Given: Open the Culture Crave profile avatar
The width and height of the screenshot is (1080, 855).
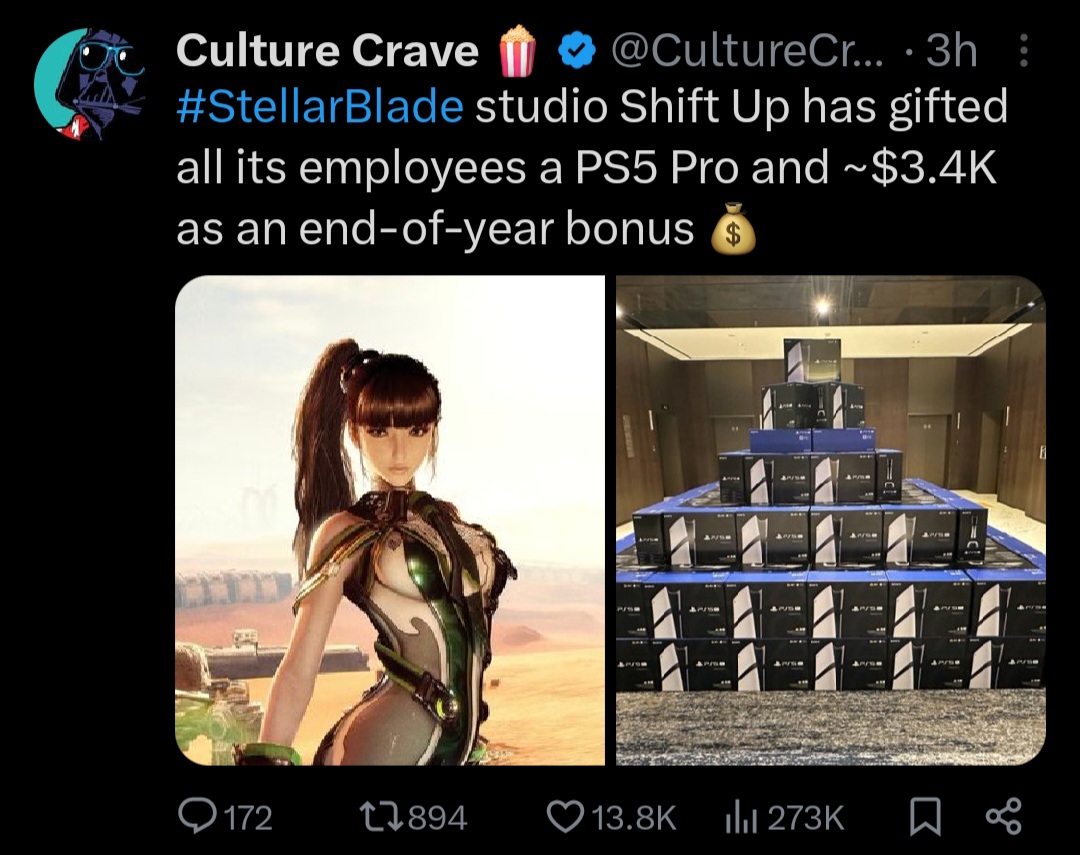Looking at the screenshot, I should point(90,83).
